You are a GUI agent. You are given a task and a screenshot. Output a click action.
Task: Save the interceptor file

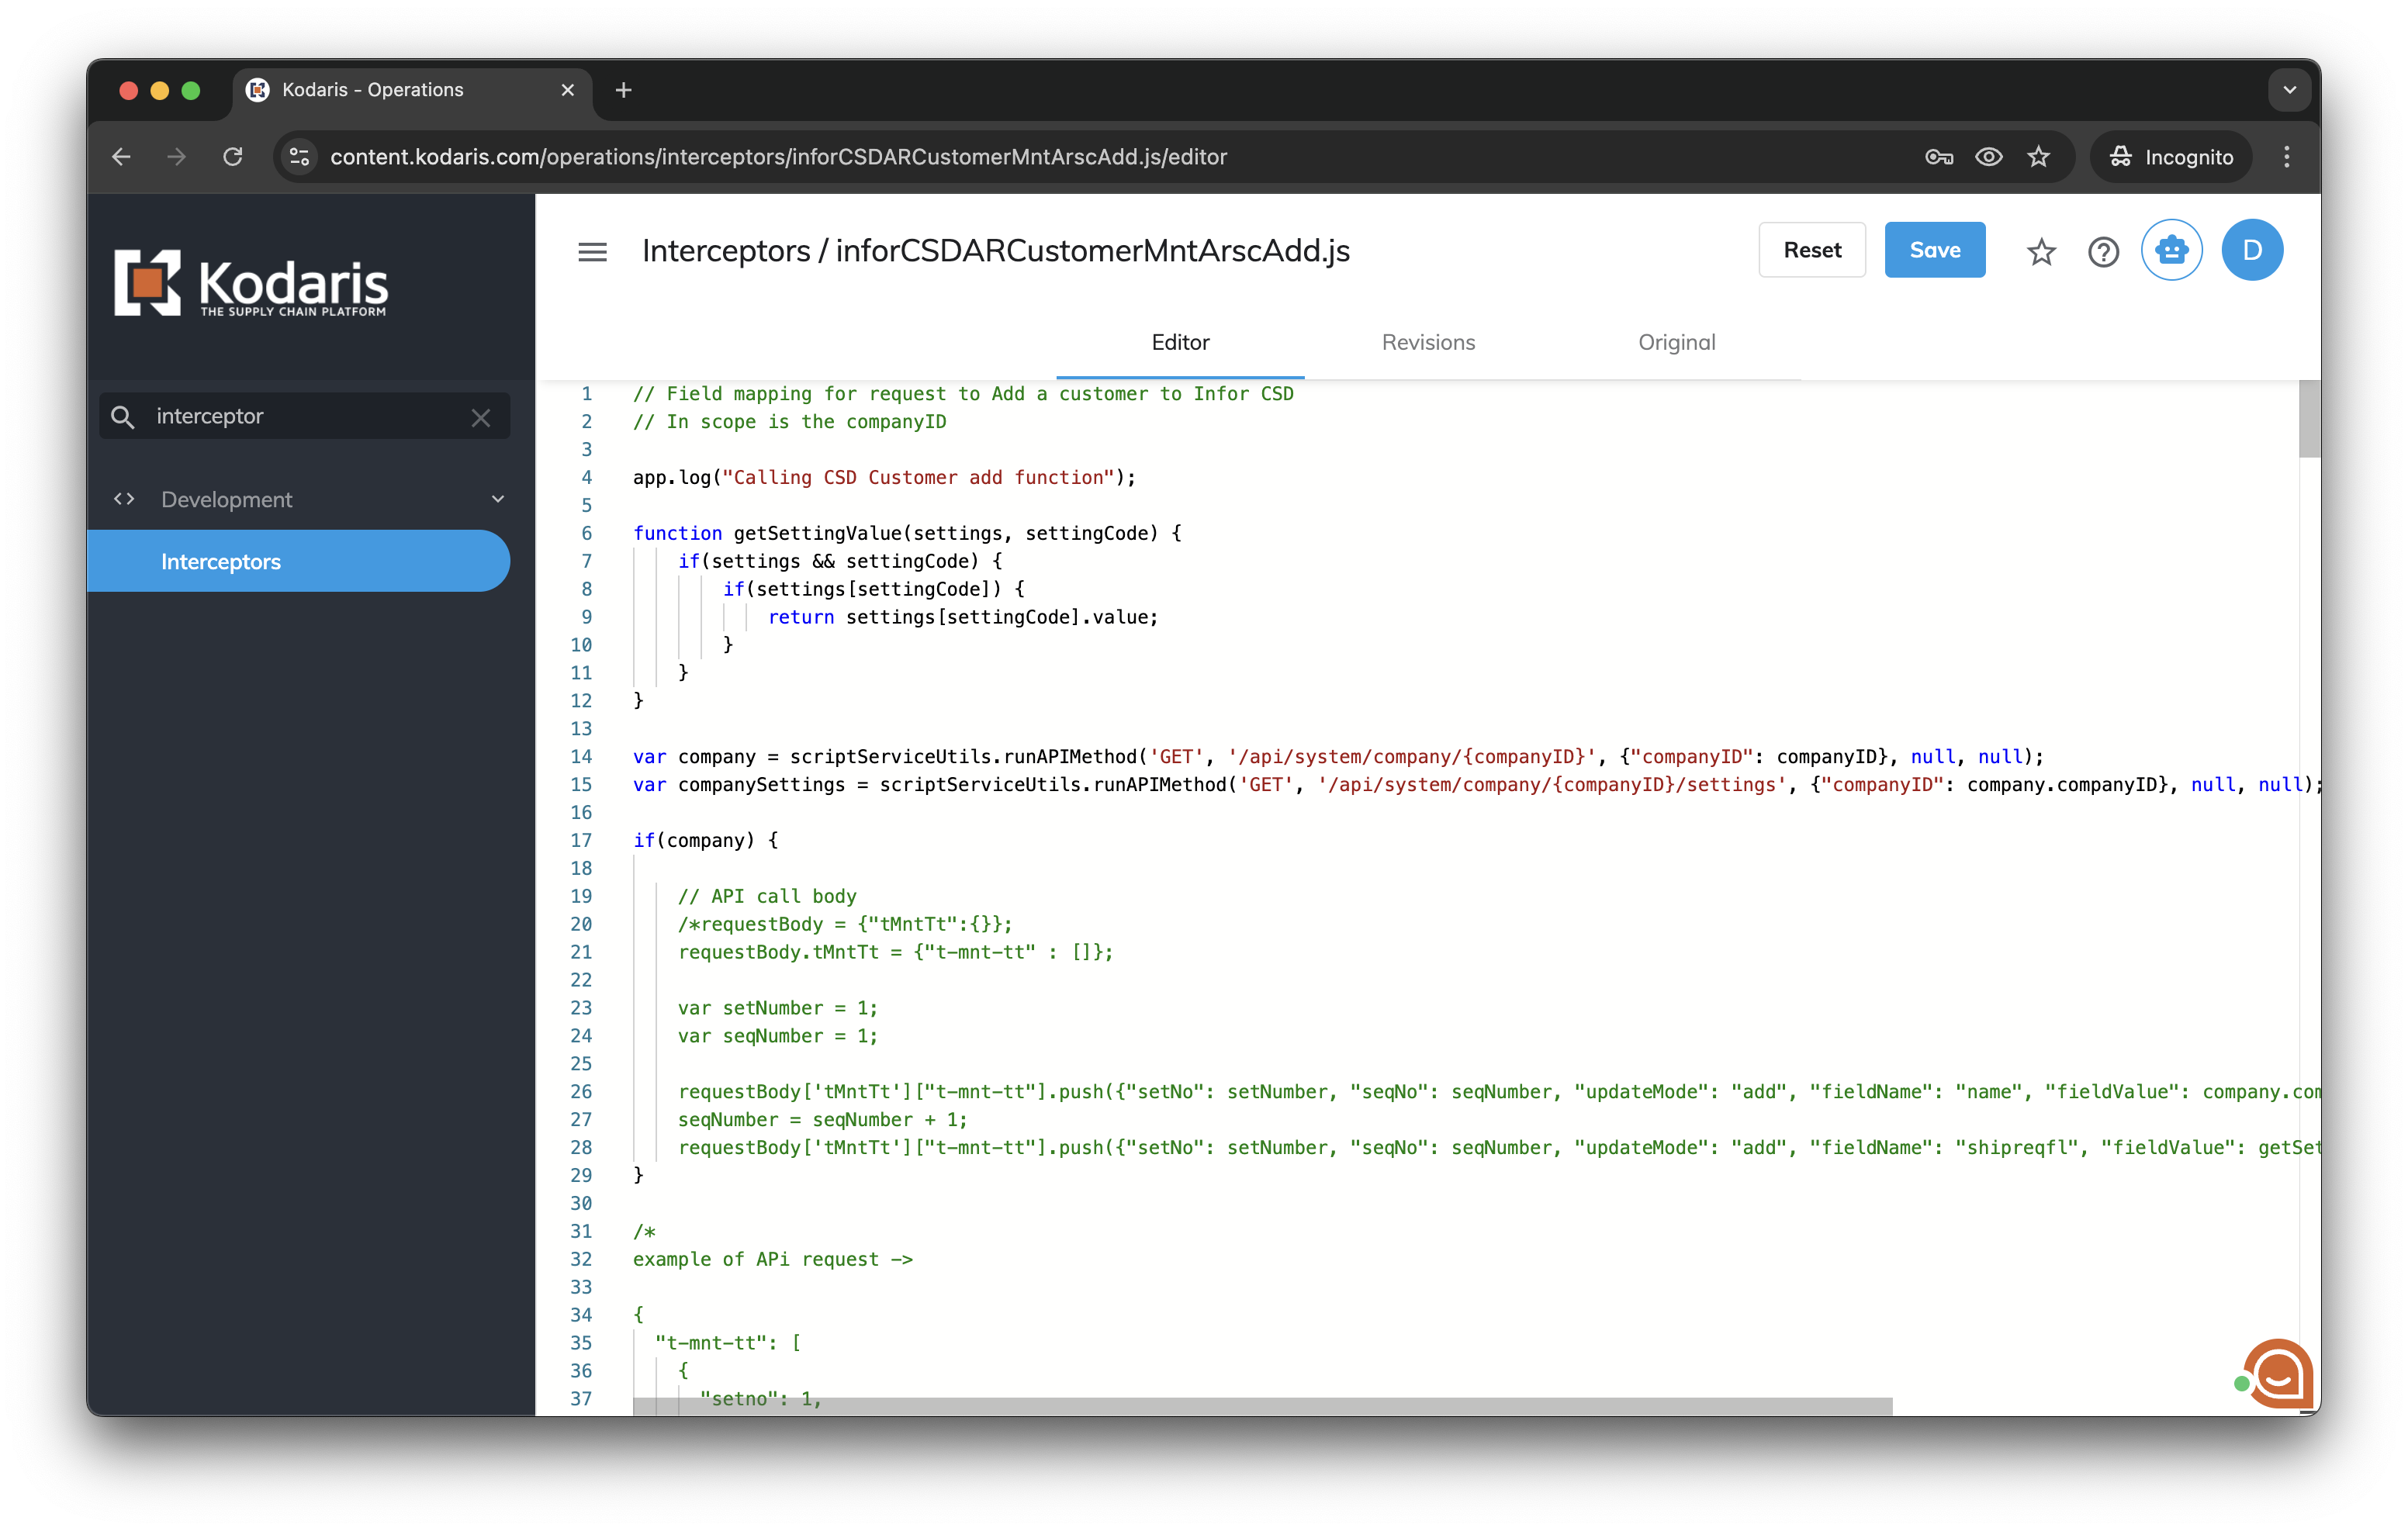(1934, 250)
